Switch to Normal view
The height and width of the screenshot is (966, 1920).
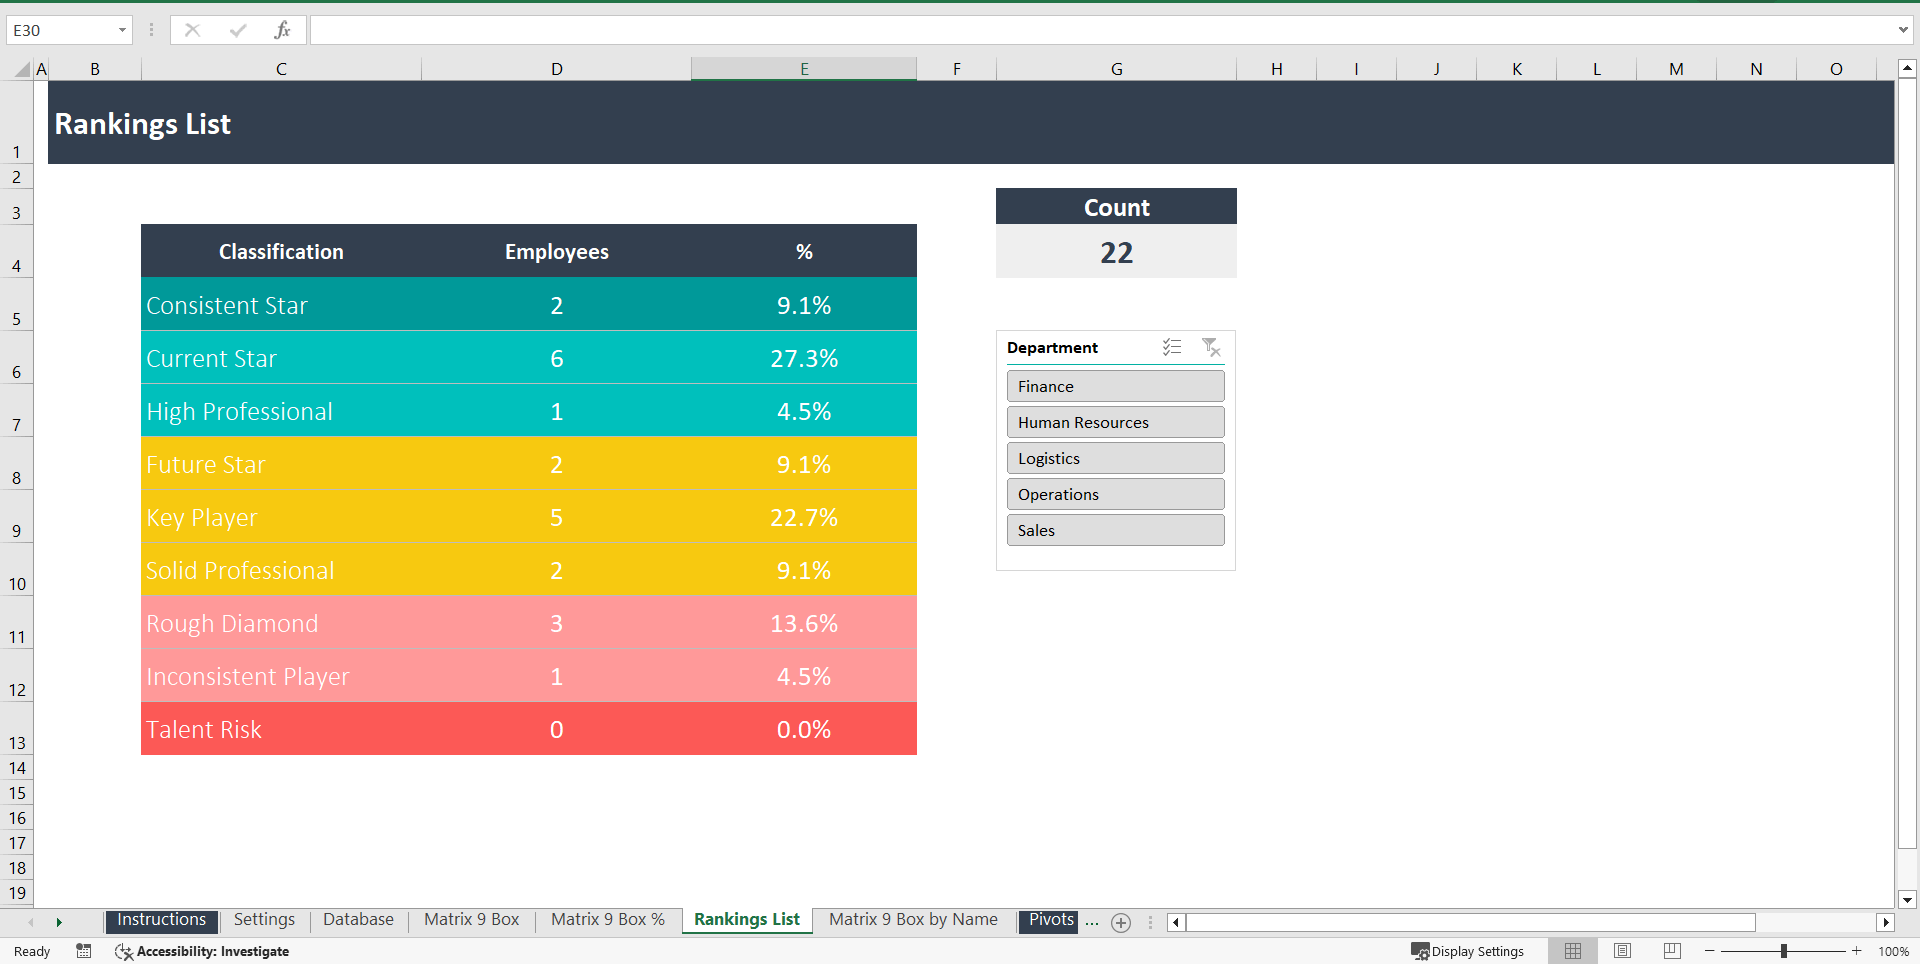(1573, 951)
